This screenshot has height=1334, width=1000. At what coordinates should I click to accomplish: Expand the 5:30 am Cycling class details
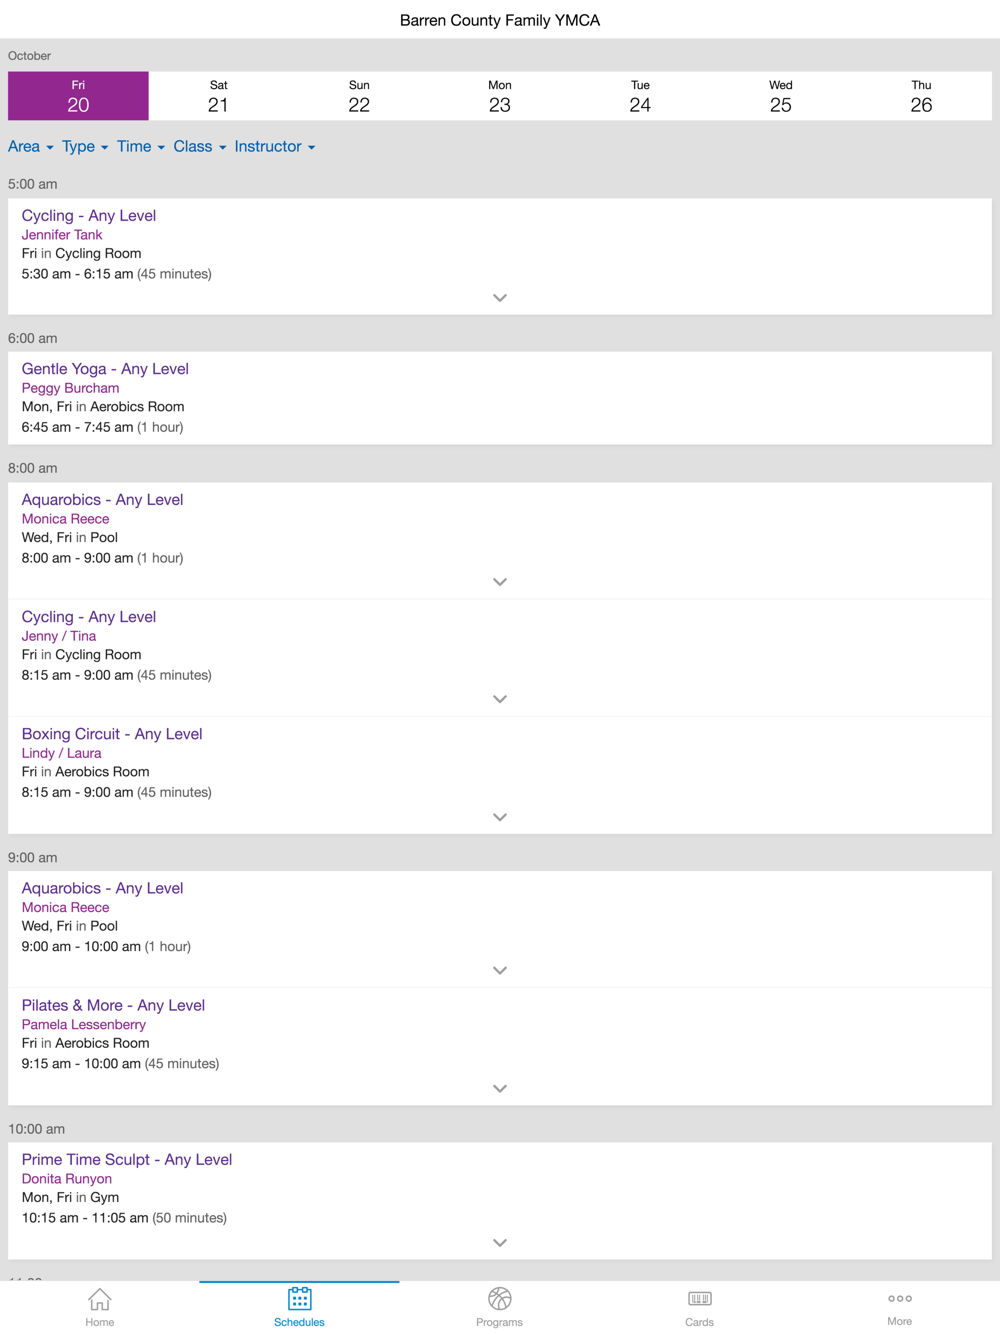pyautogui.click(x=500, y=298)
